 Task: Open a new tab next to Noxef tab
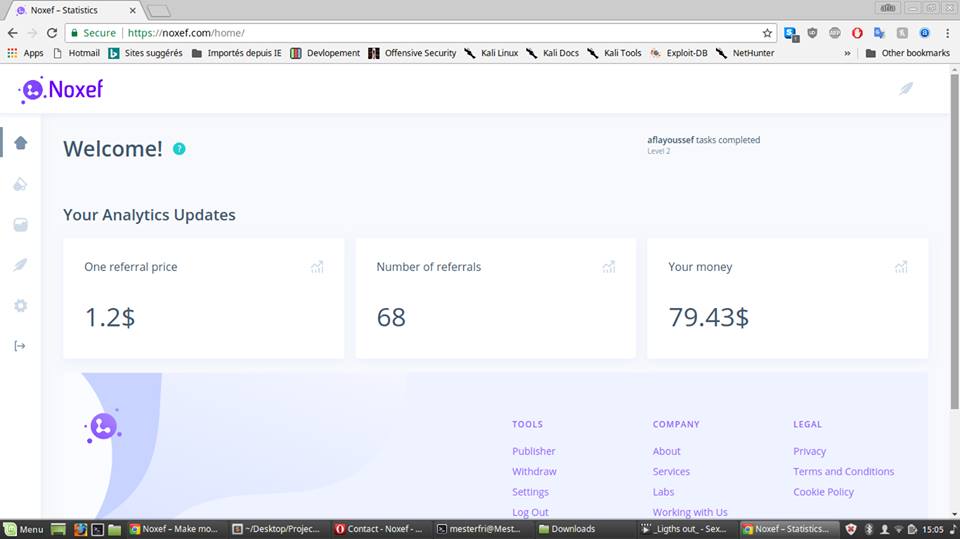pos(159,11)
